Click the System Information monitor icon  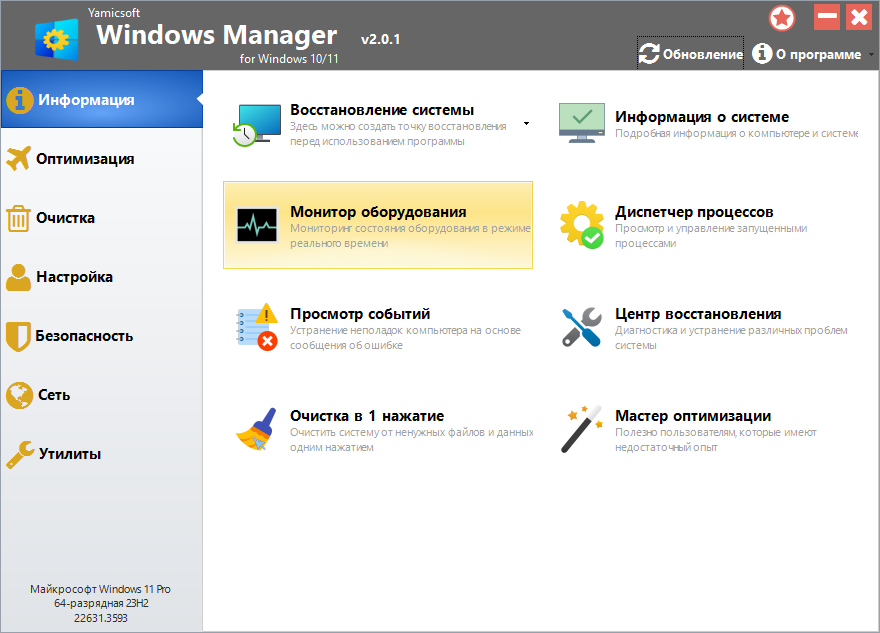point(580,123)
